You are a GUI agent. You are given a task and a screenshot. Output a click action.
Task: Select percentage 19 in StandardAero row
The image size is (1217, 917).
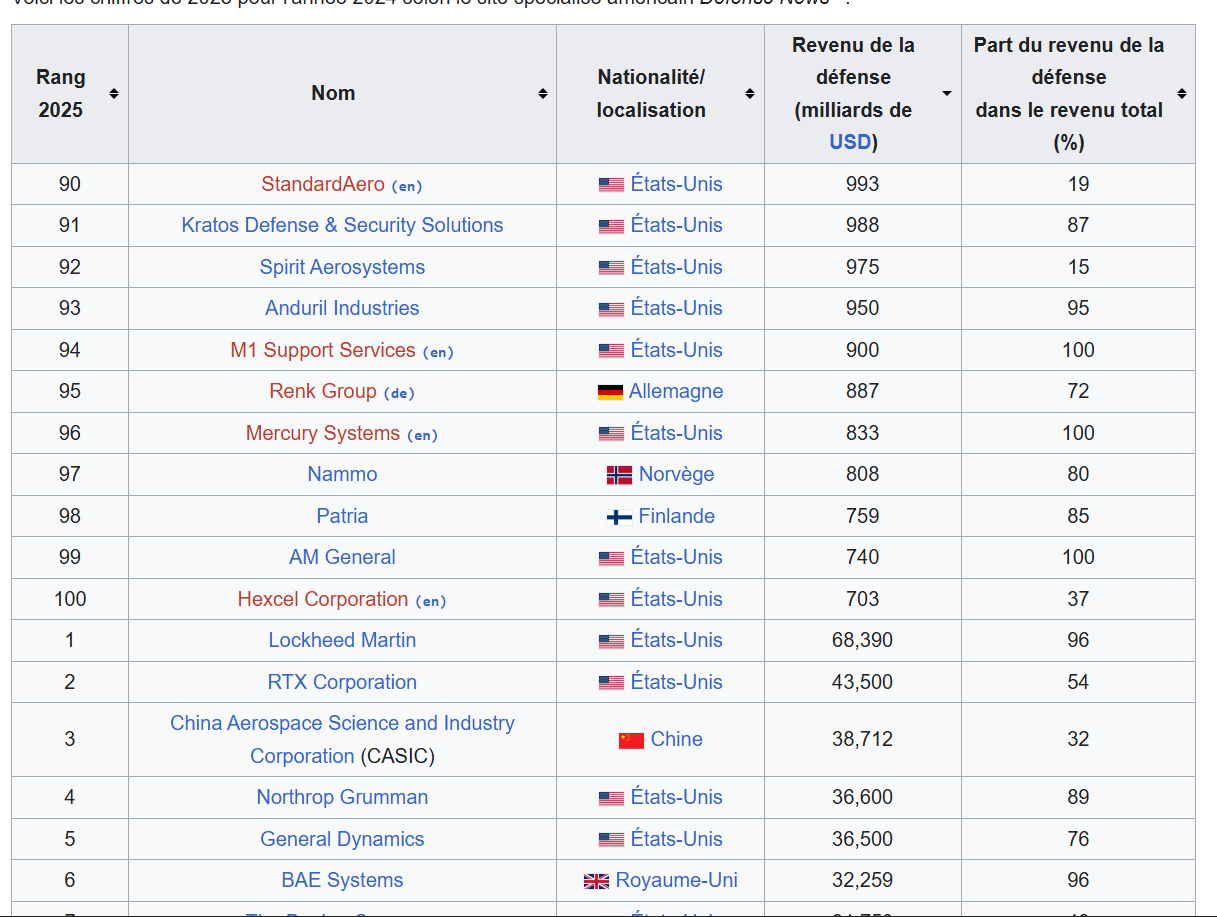(x=1078, y=184)
